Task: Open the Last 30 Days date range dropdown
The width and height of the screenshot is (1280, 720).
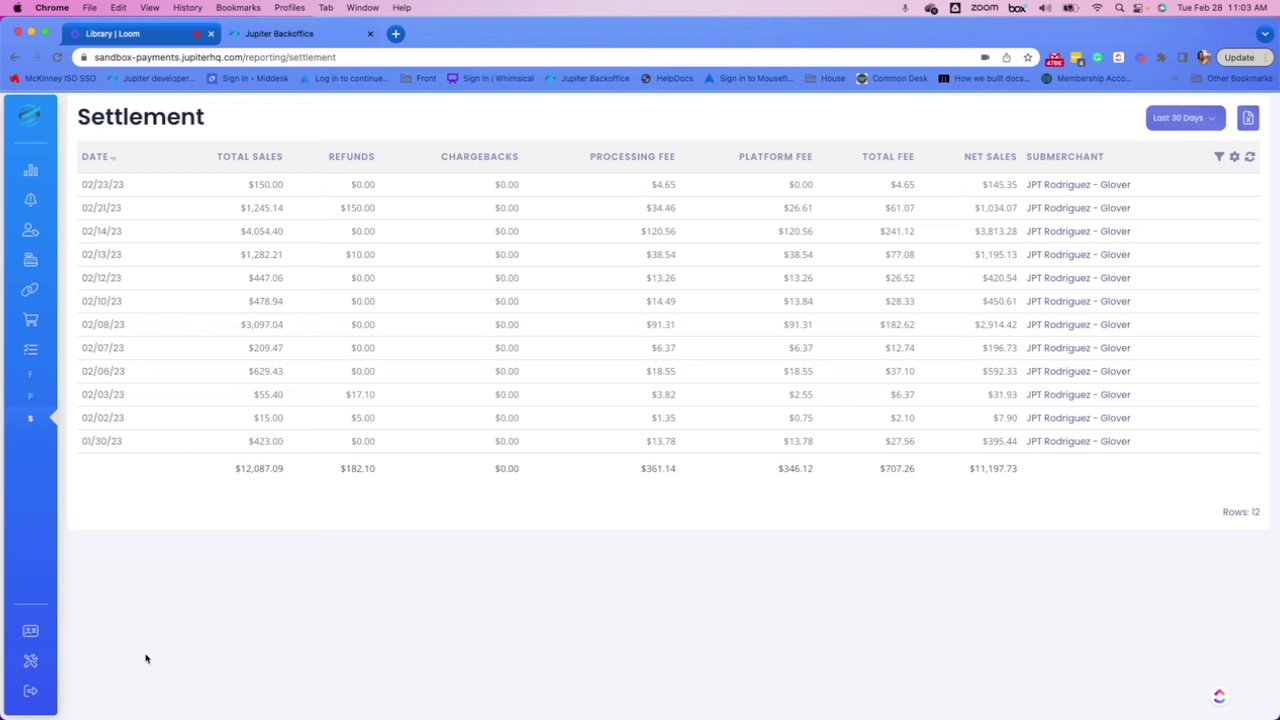Action: tap(1185, 118)
